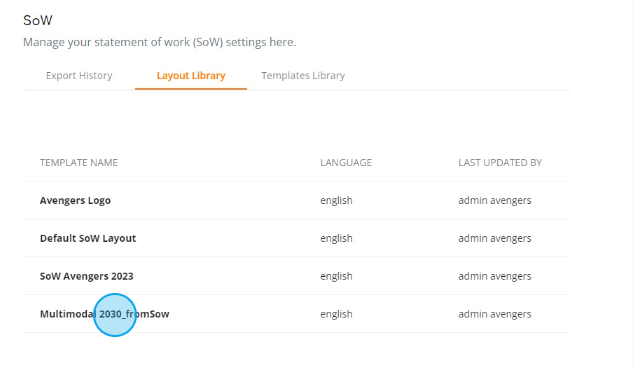Select the SoW Avengers 2023 layout
This screenshot has width=635, height=373.
tap(87, 276)
